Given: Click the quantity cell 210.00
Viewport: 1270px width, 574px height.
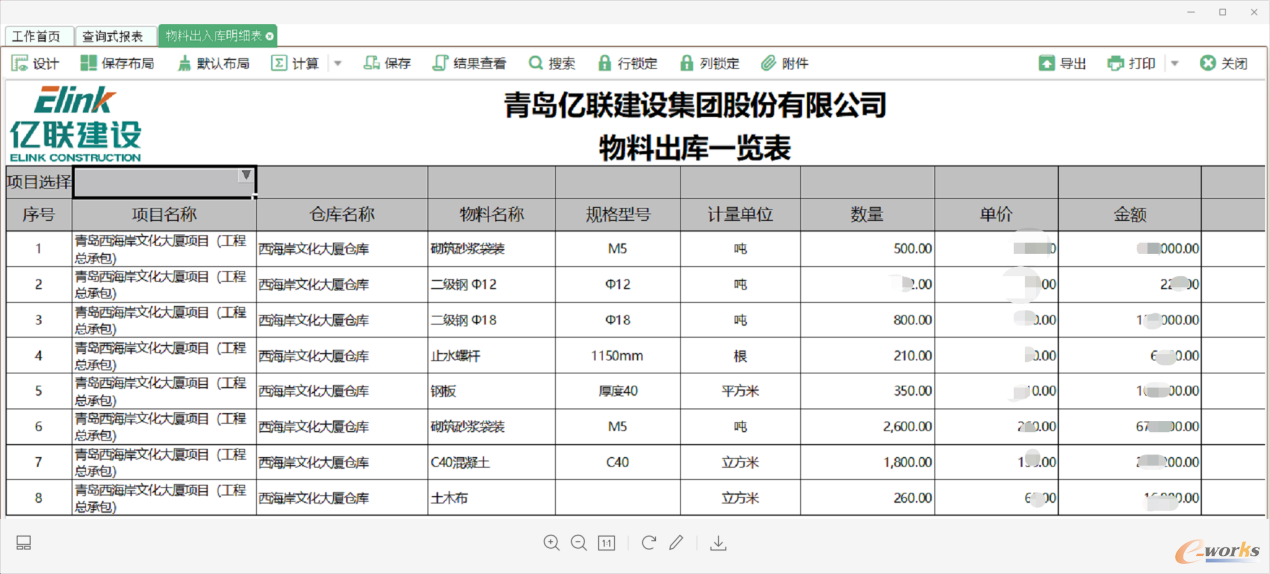Looking at the screenshot, I should (867, 355).
